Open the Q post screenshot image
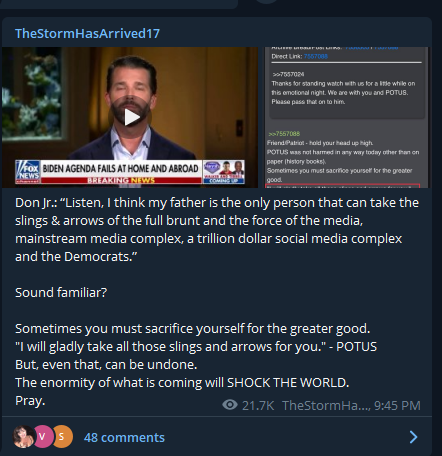 pyautogui.click(x=345, y=117)
